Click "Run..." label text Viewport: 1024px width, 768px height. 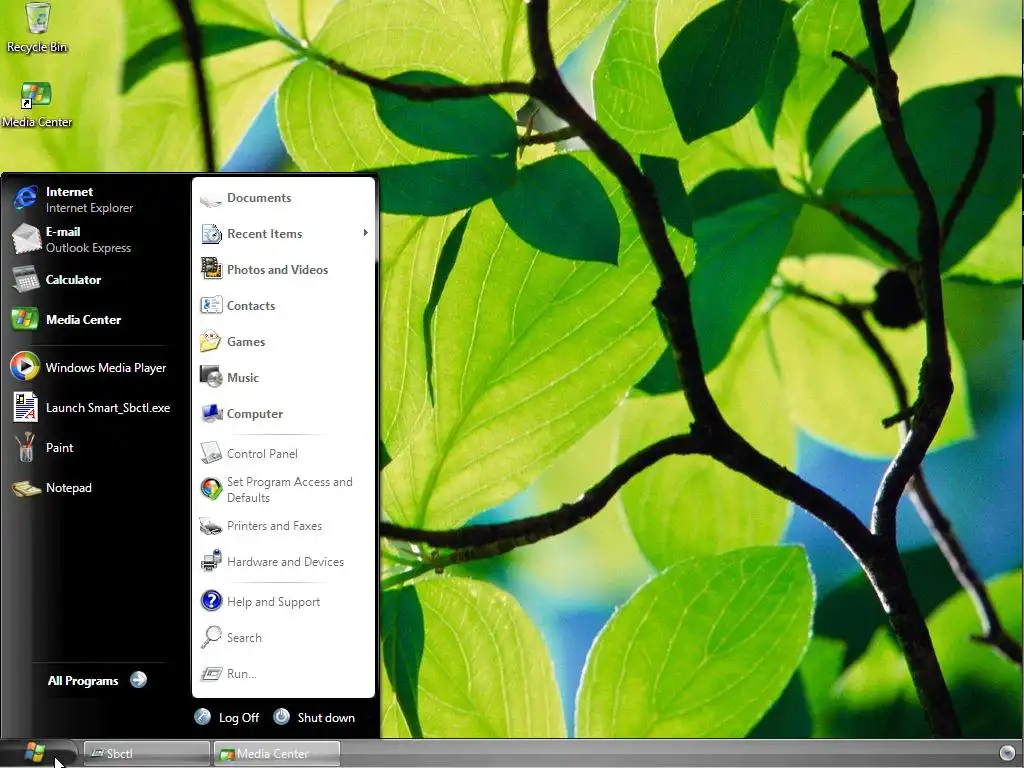(x=242, y=674)
